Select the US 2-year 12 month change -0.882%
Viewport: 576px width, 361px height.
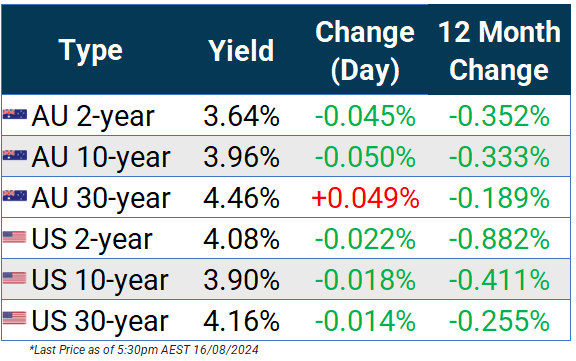pyautogui.click(x=499, y=239)
